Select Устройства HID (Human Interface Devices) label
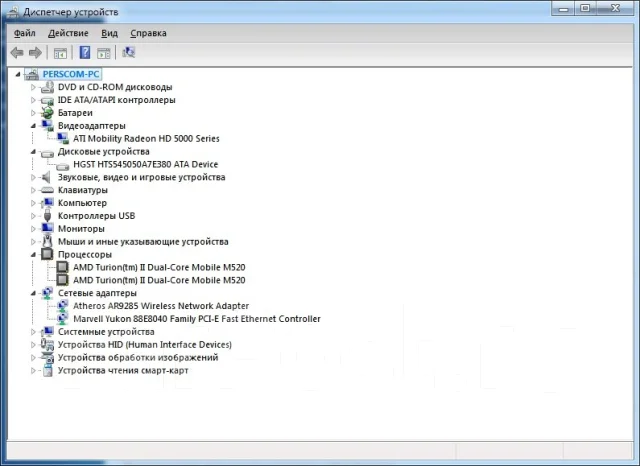Viewport: 640px width, 466px height. pyautogui.click(x=145, y=345)
